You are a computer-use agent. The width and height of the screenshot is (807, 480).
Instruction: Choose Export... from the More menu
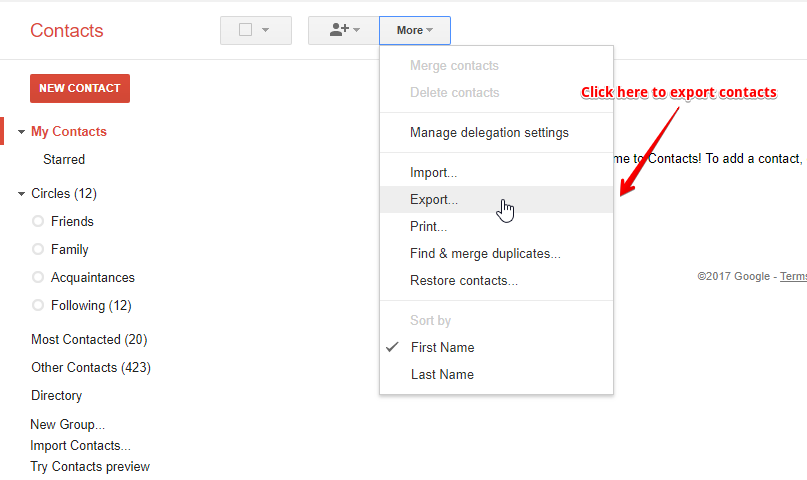pos(496,200)
